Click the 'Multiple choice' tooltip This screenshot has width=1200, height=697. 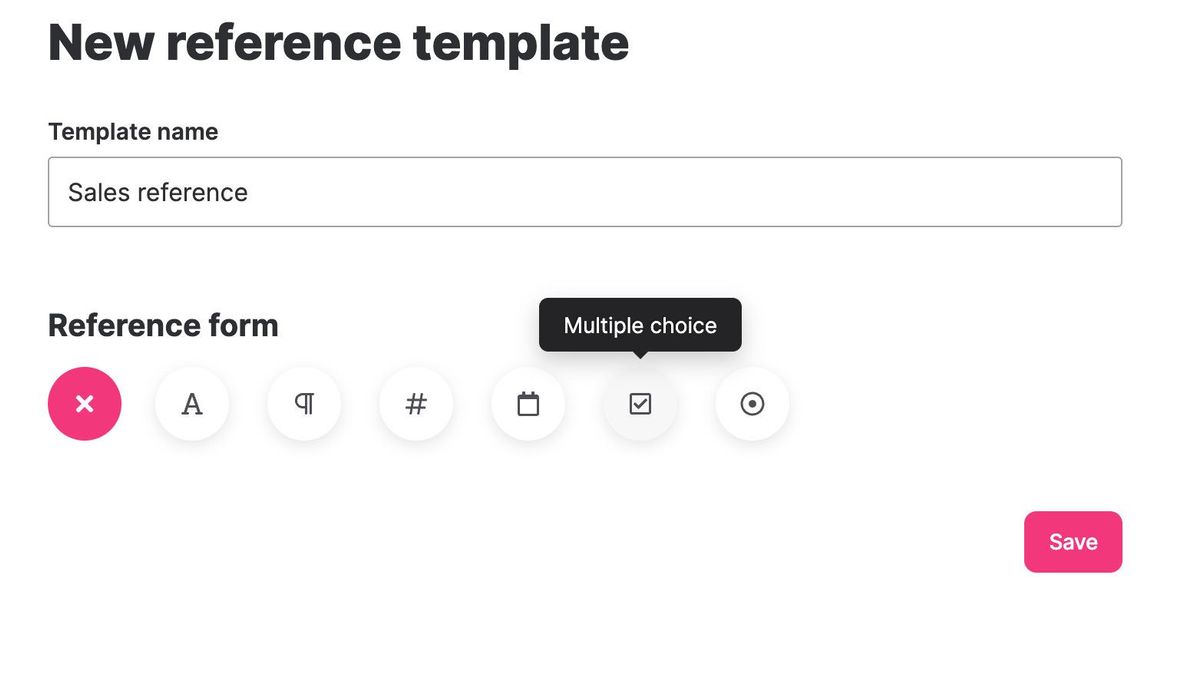point(640,325)
